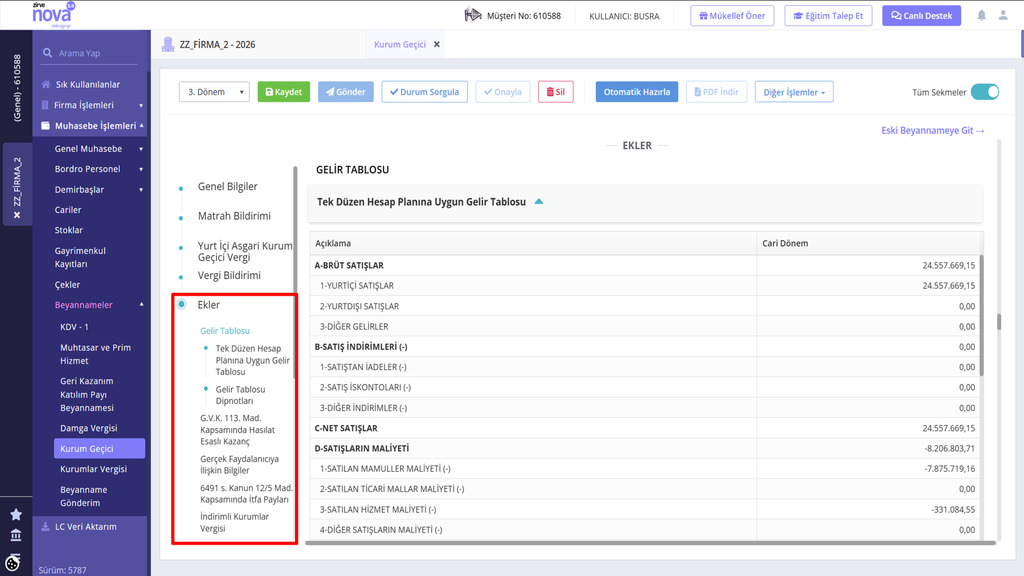Follow Eski Beyannameye Git link
Image resolution: width=1024 pixels, height=576 pixels.
933,131
